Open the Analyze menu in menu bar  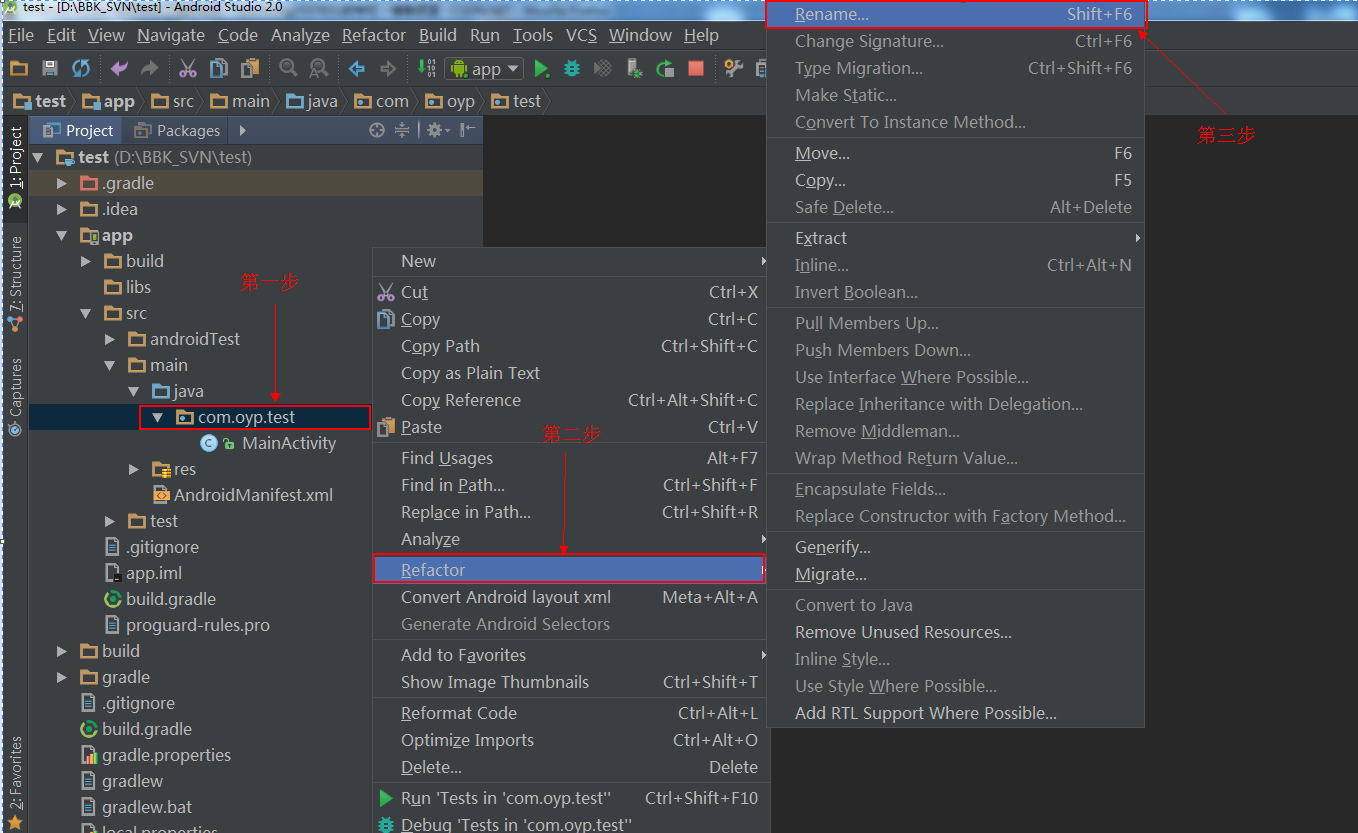coord(300,35)
